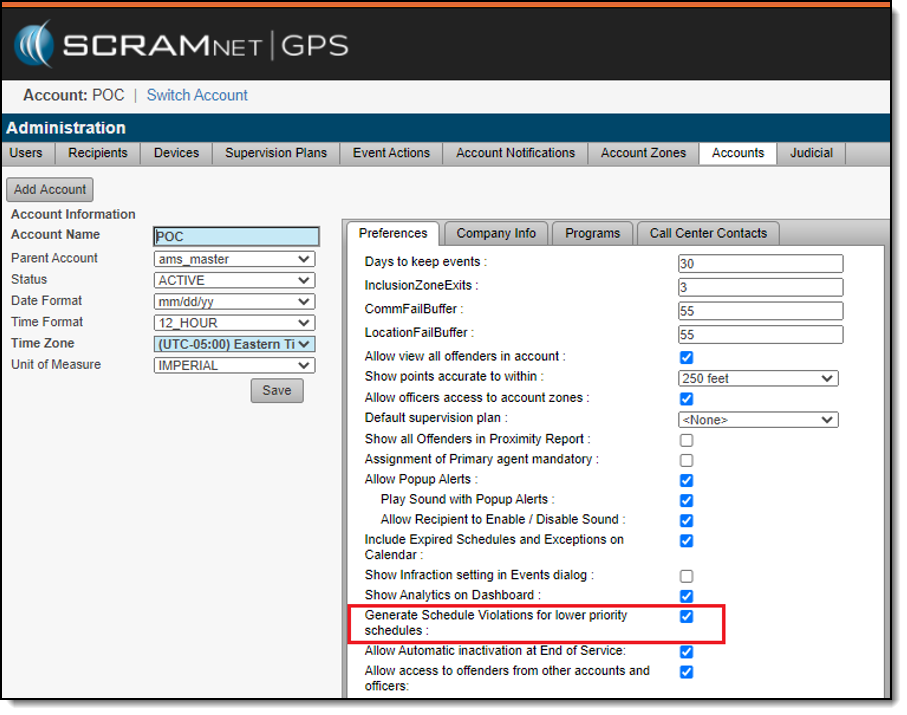Image resolution: width=907 pixels, height=715 pixels.
Task: Expand the Unit of Measure dropdown
Action: (236, 365)
